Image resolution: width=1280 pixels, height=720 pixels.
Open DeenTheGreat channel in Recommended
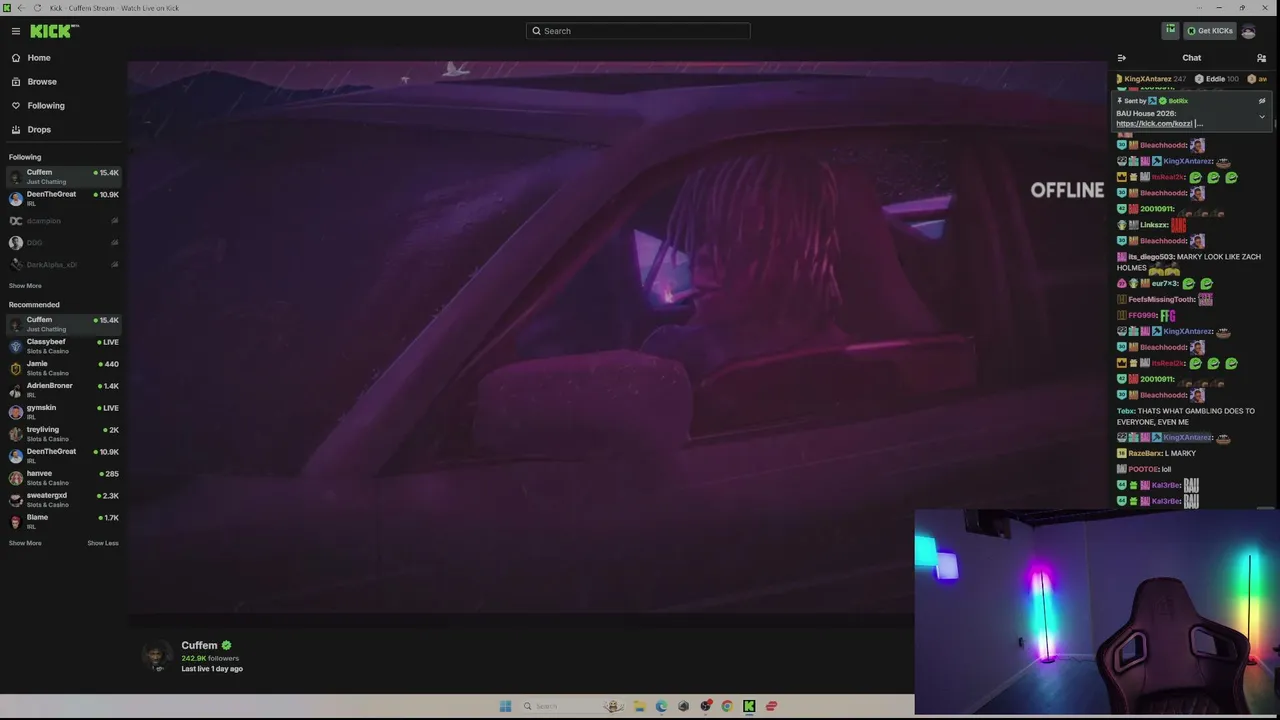(62, 456)
